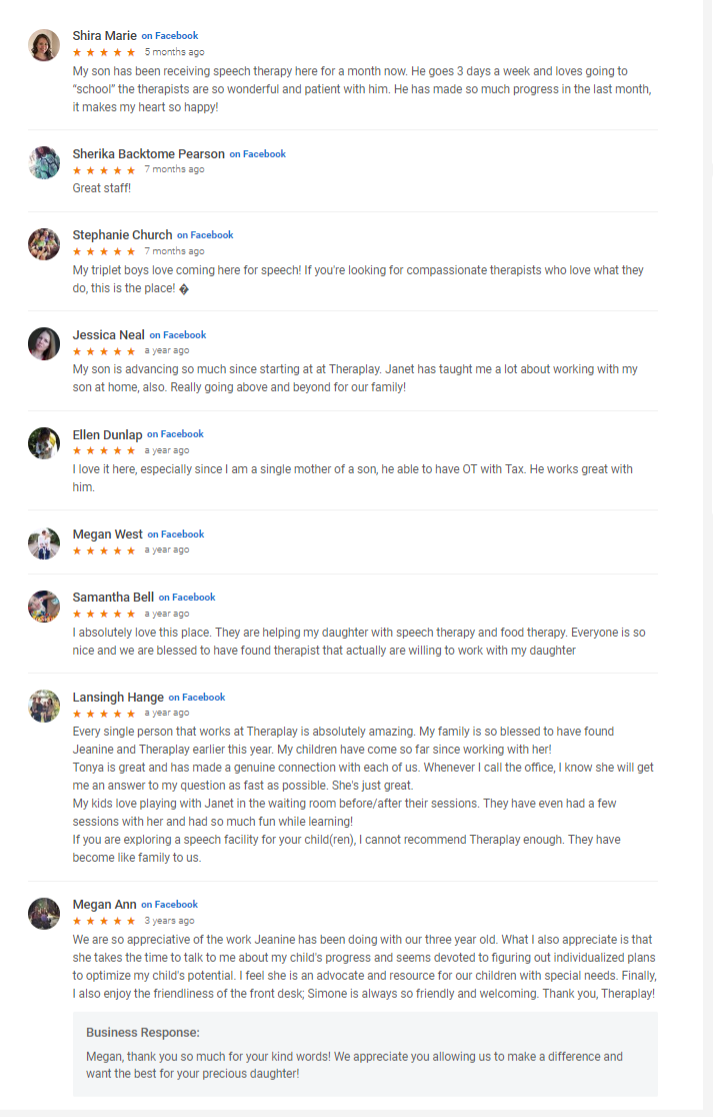The width and height of the screenshot is (713, 1117).
Task: Open 'on Facebook' link beside Jessica Neal
Action: 178,335
